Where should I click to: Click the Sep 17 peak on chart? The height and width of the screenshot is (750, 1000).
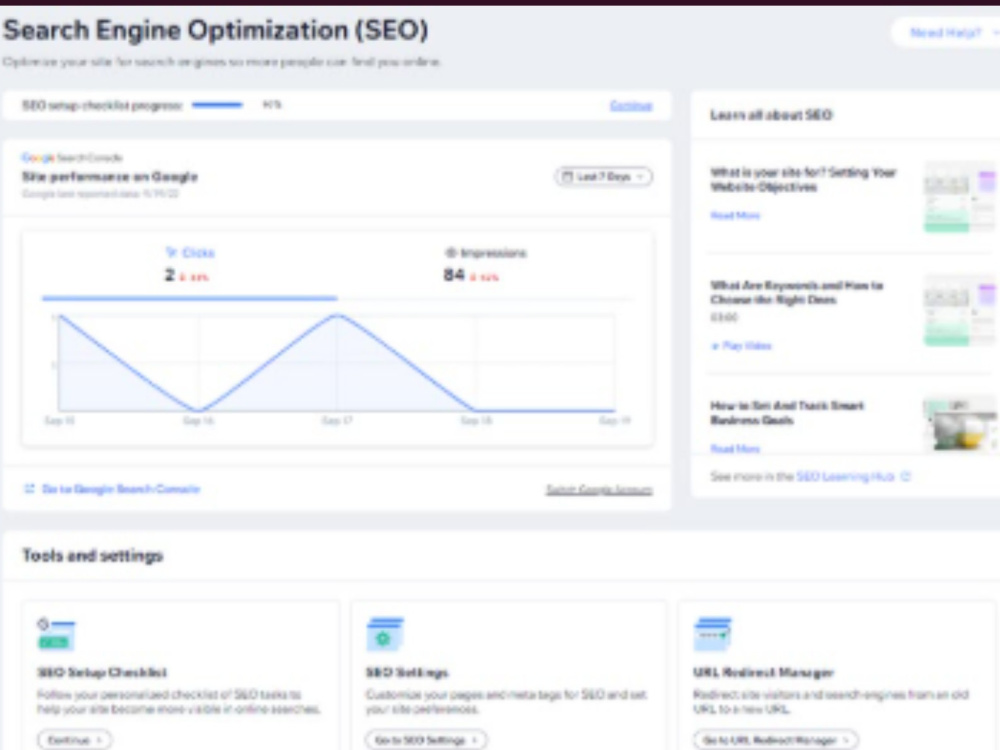[x=337, y=315]
